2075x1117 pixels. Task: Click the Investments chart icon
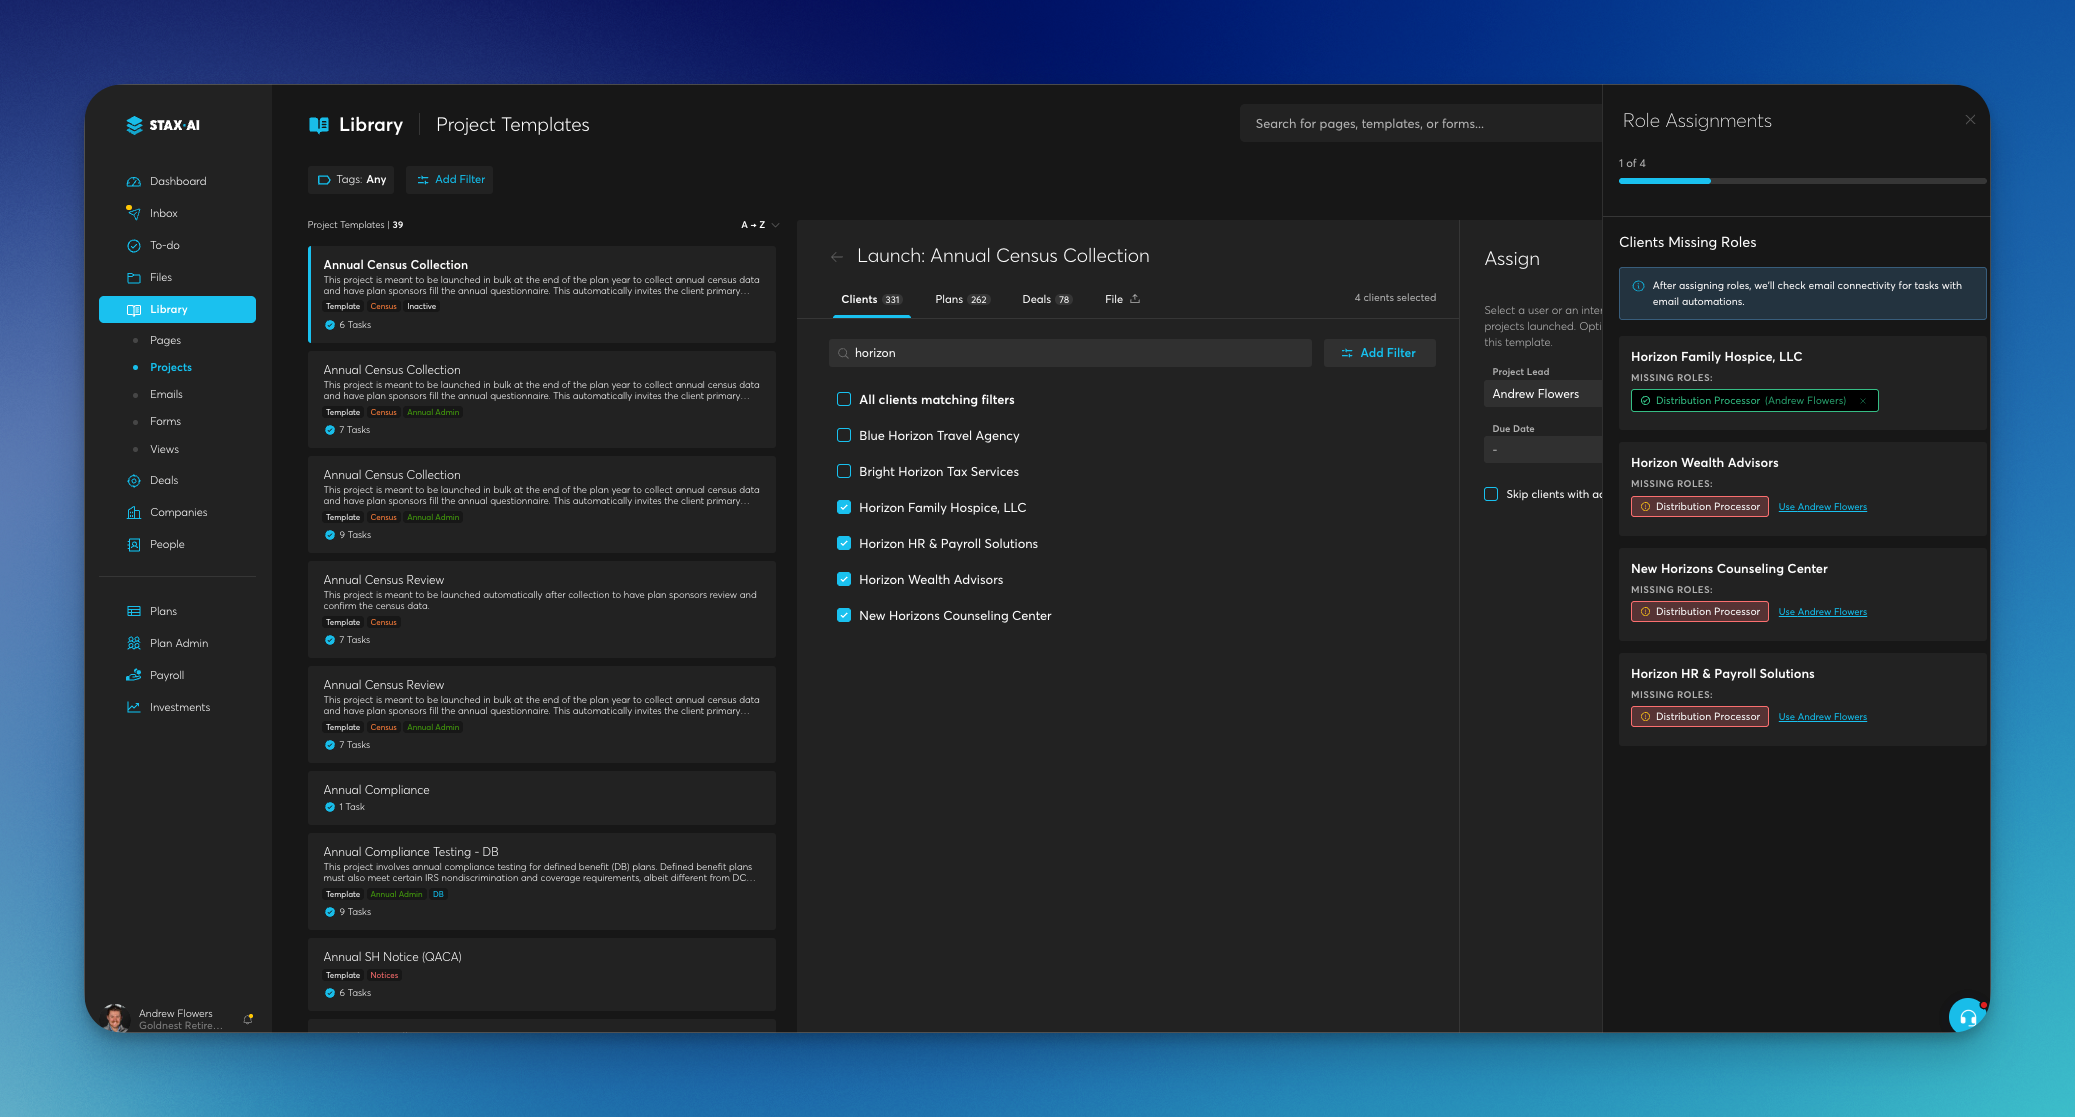coord(134,707)
